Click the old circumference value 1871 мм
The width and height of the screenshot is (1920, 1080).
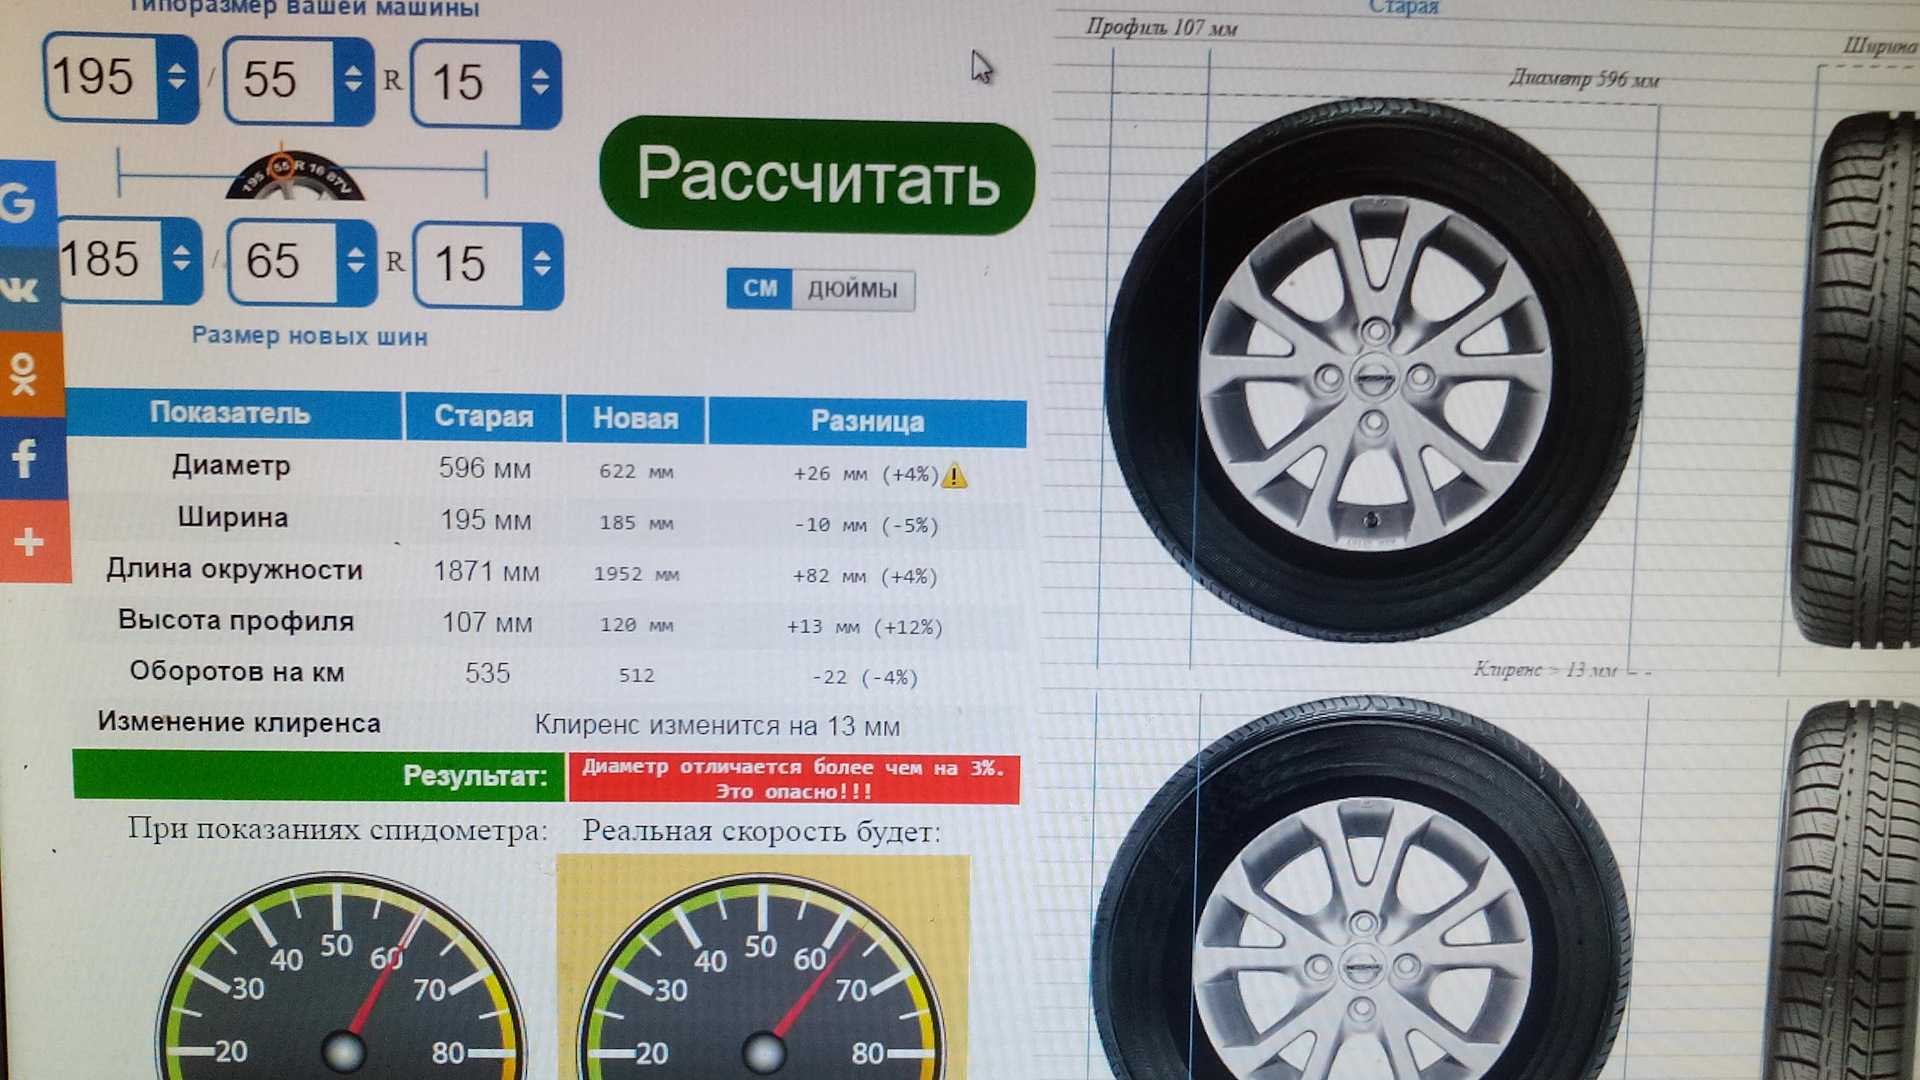486,572
